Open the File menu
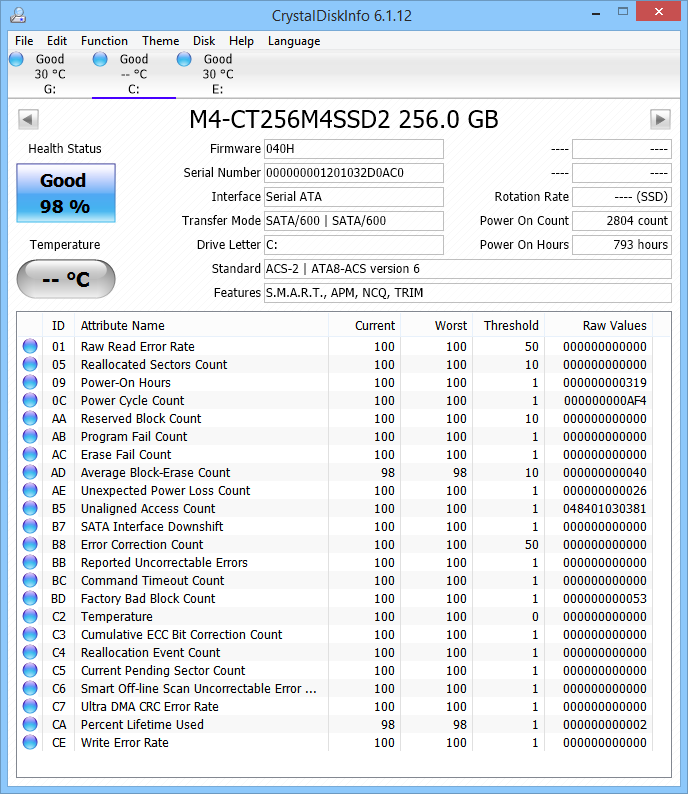688x794 pixels. click(x=24, y=41)
